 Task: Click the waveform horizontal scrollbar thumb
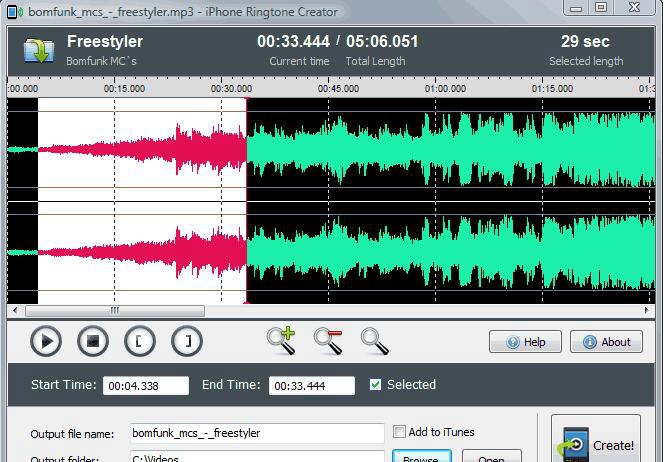[x=115, y=311]
